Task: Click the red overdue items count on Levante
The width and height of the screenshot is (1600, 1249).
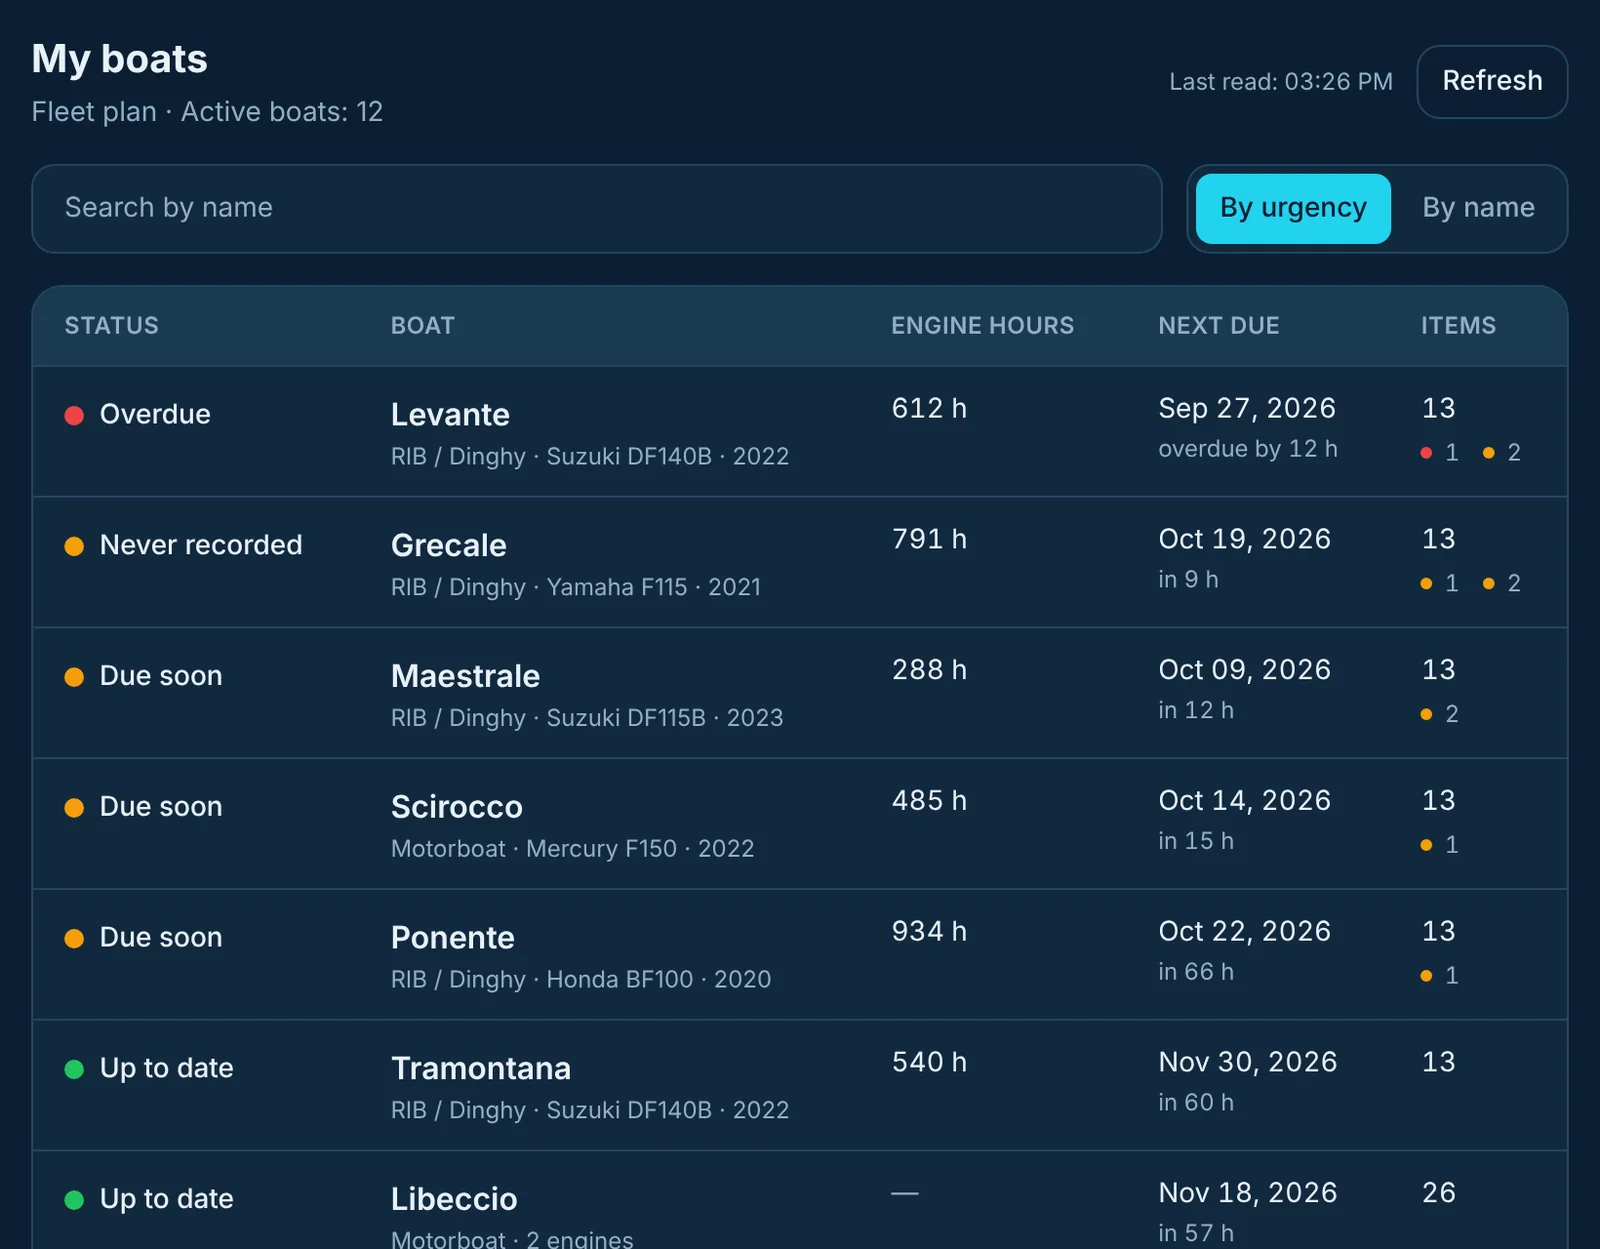Action: (1440, 453)
